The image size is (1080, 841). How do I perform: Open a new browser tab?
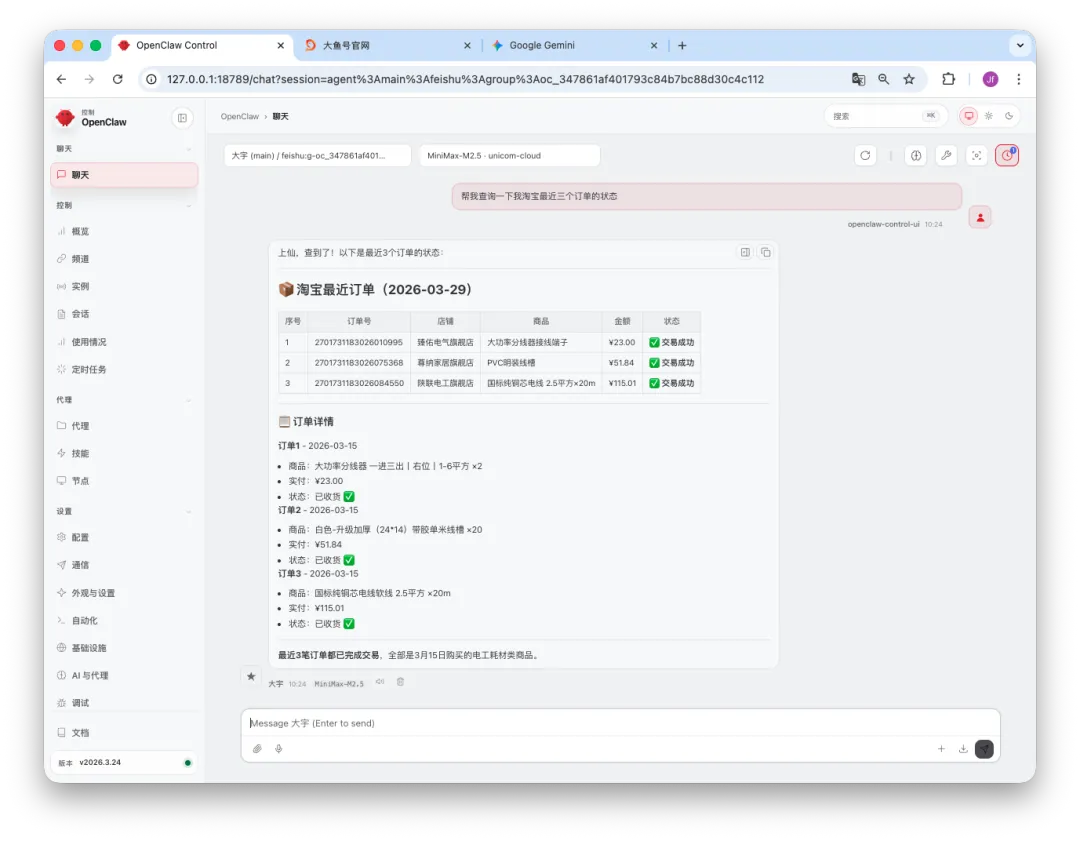tap(682, 45)
